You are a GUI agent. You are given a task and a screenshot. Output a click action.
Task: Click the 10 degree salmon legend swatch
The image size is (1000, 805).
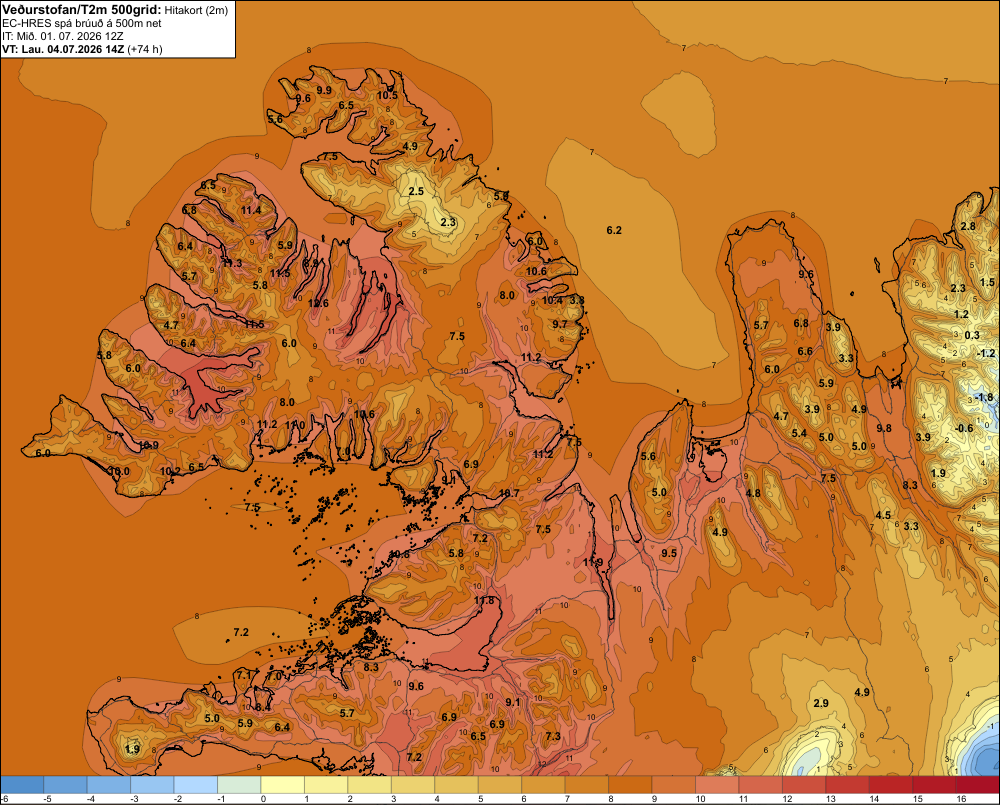pyautogui.click(x=717, y=785)
